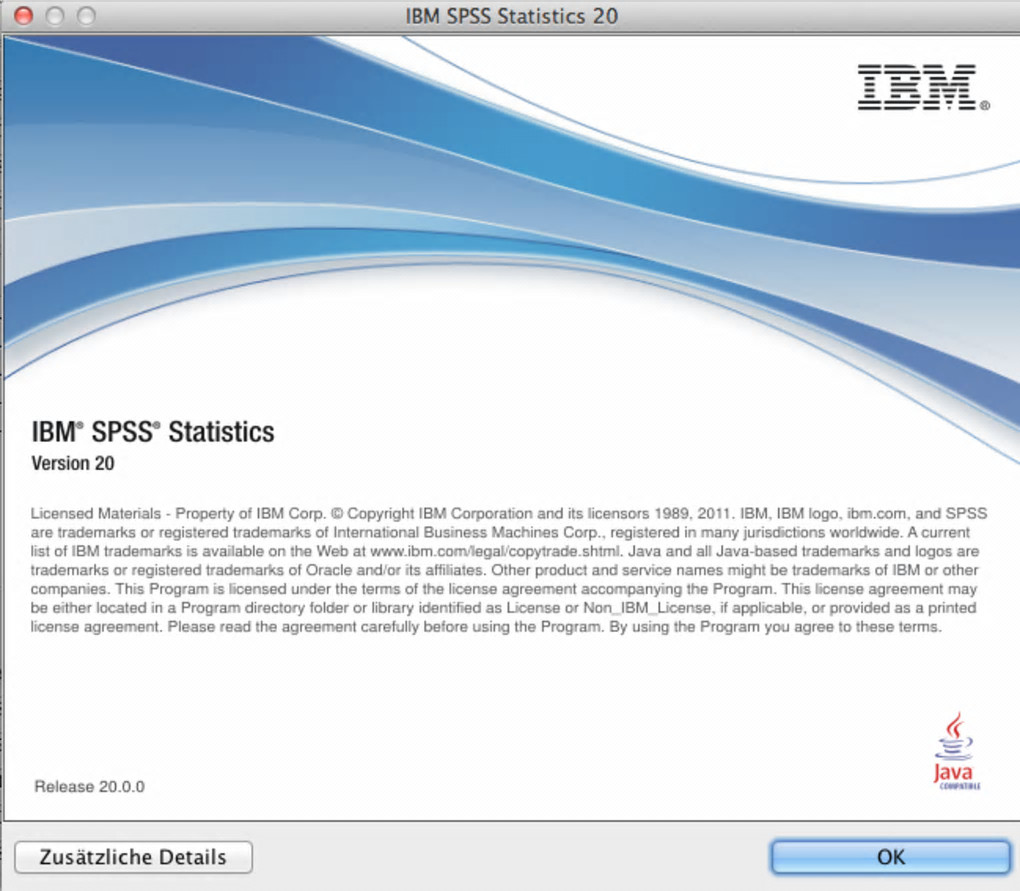Click the IBM SPSS Statistics heading
The width and height of the screenshot is (1020, 891).
click(153, 432)
